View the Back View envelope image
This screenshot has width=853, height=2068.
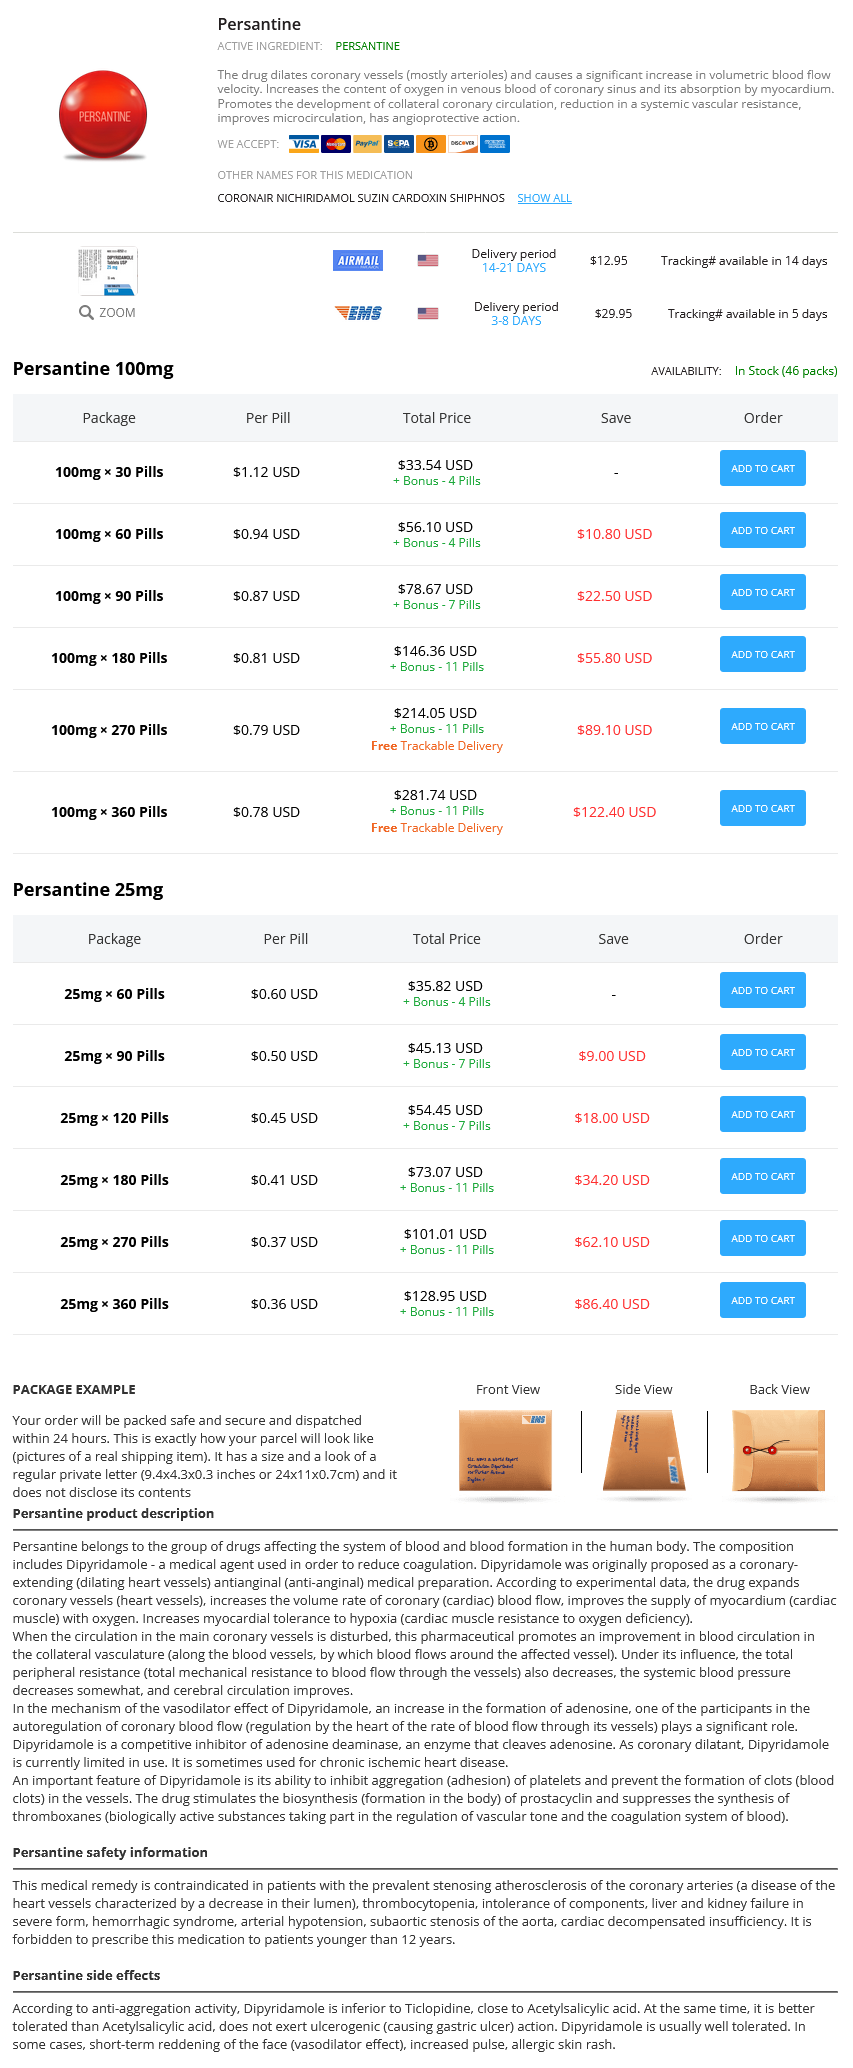pos(779,1451)
